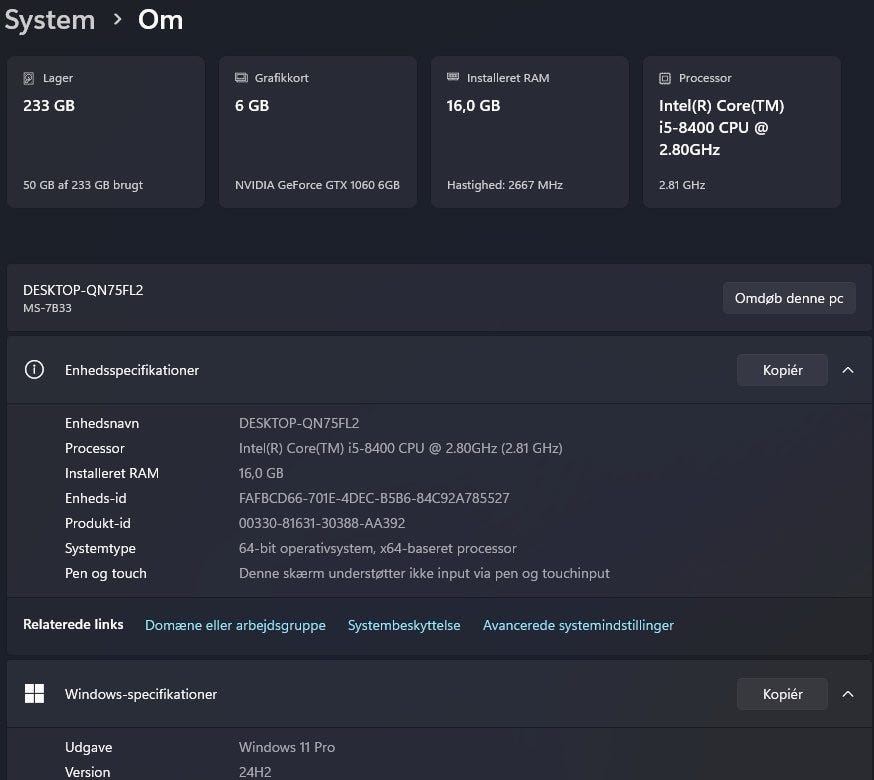Click the info icon beside Enhedsspecifikationer
Viewport: 874px width, 780px height.
(34, 370)
